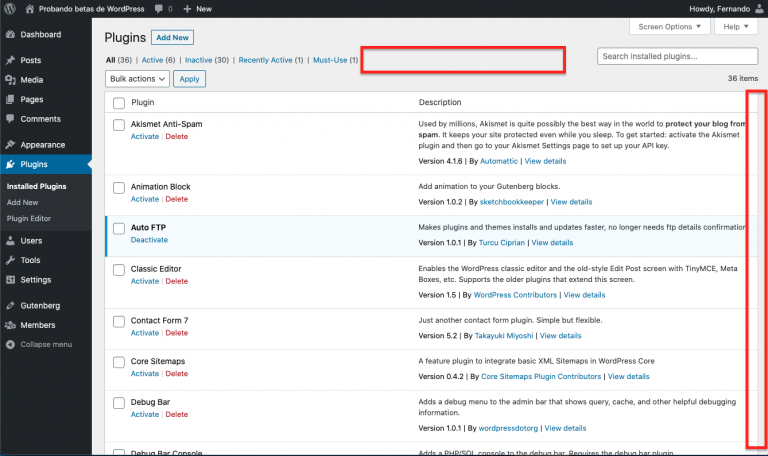Image resolution: width=768 pixels, height=456 pixels.
Task: Check the Akismet Anti-Spam checkbox
Action: pyautogui.click(x=119, y=125)
